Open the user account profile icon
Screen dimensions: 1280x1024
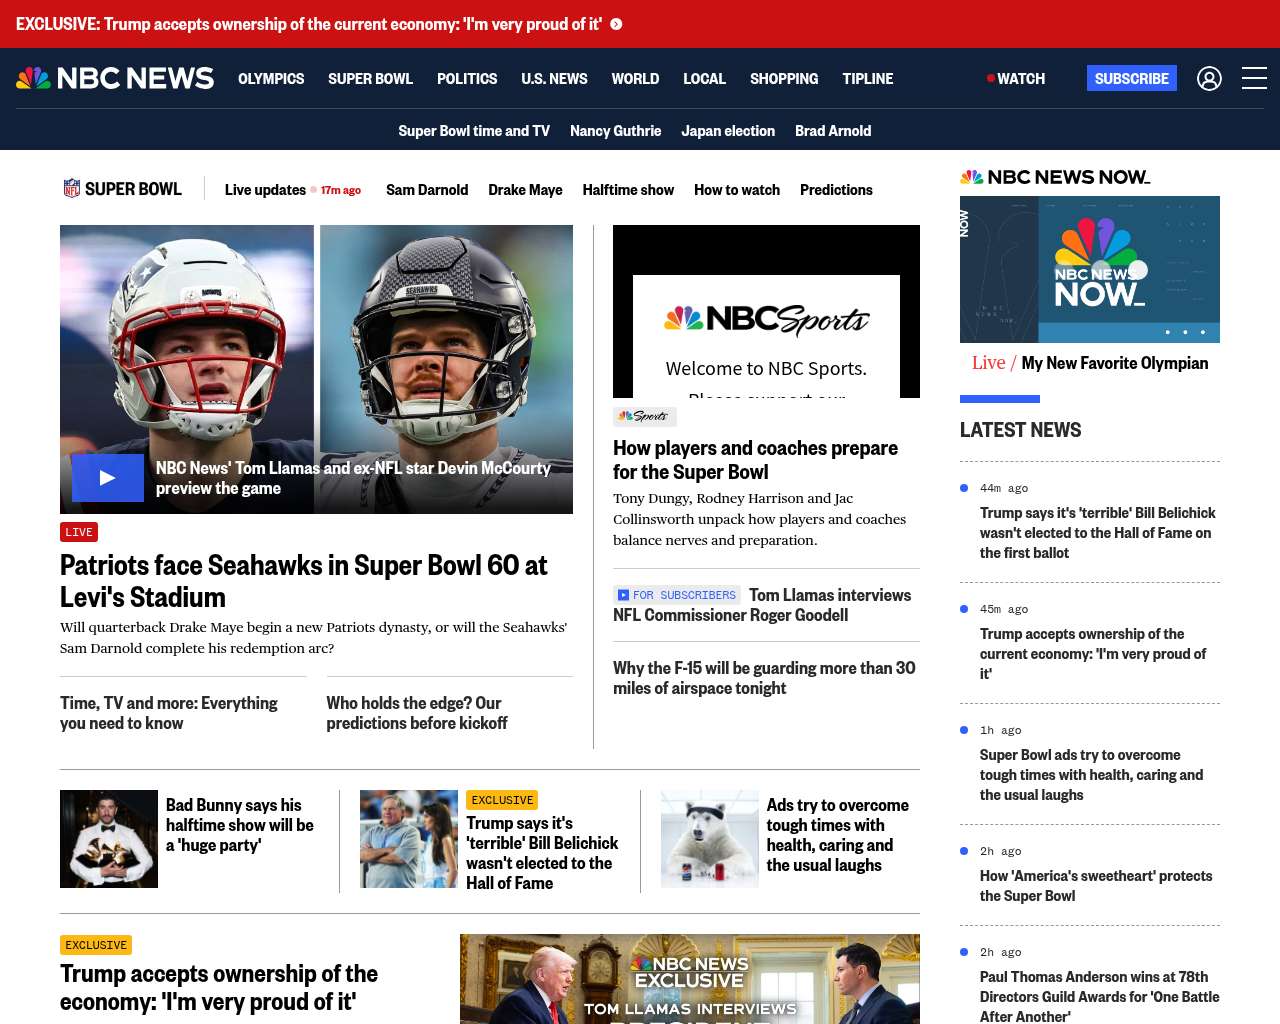[x=1209, y=78]
